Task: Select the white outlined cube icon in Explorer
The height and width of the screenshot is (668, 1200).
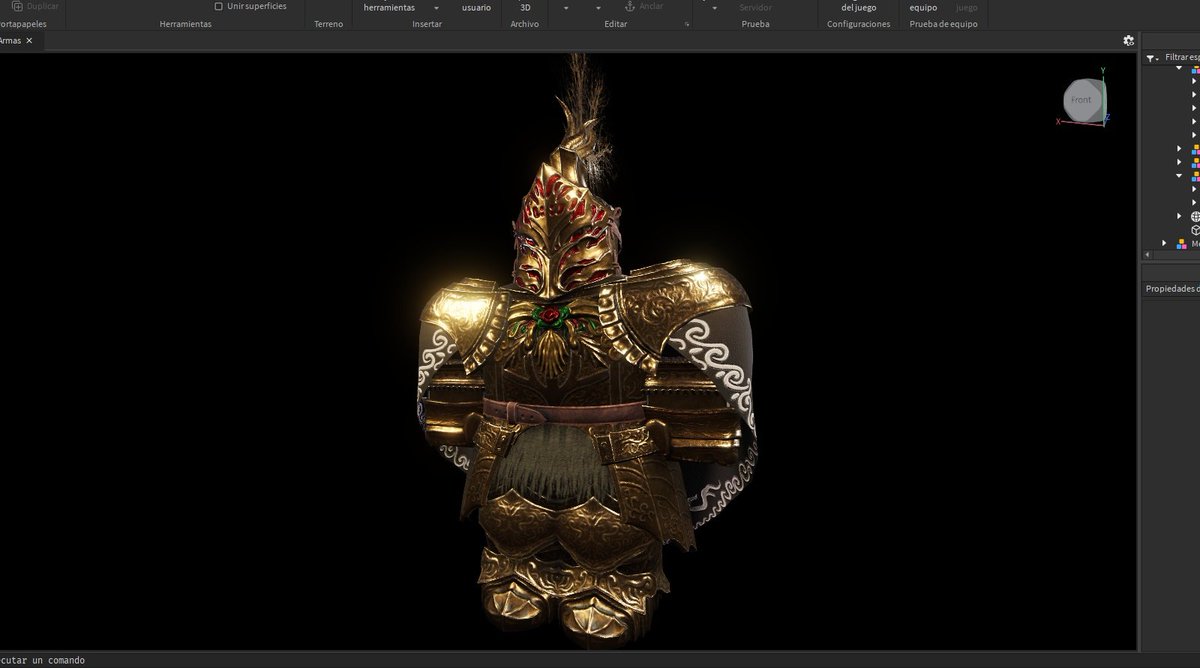Action: coord(1195,230)
